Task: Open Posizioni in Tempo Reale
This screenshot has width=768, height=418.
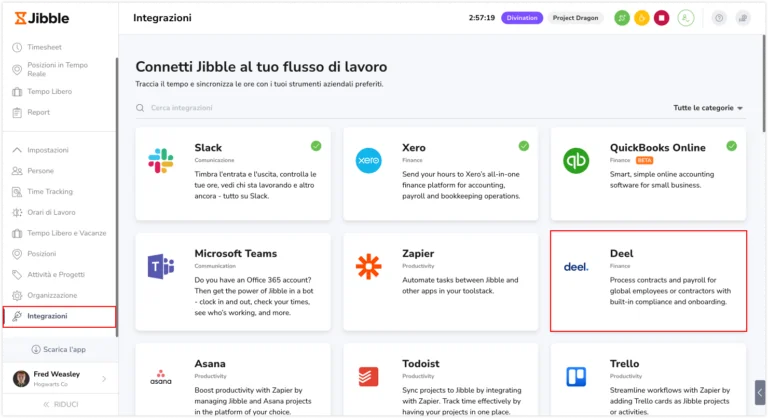Action: pyautogui.click(x=57, y=69)
